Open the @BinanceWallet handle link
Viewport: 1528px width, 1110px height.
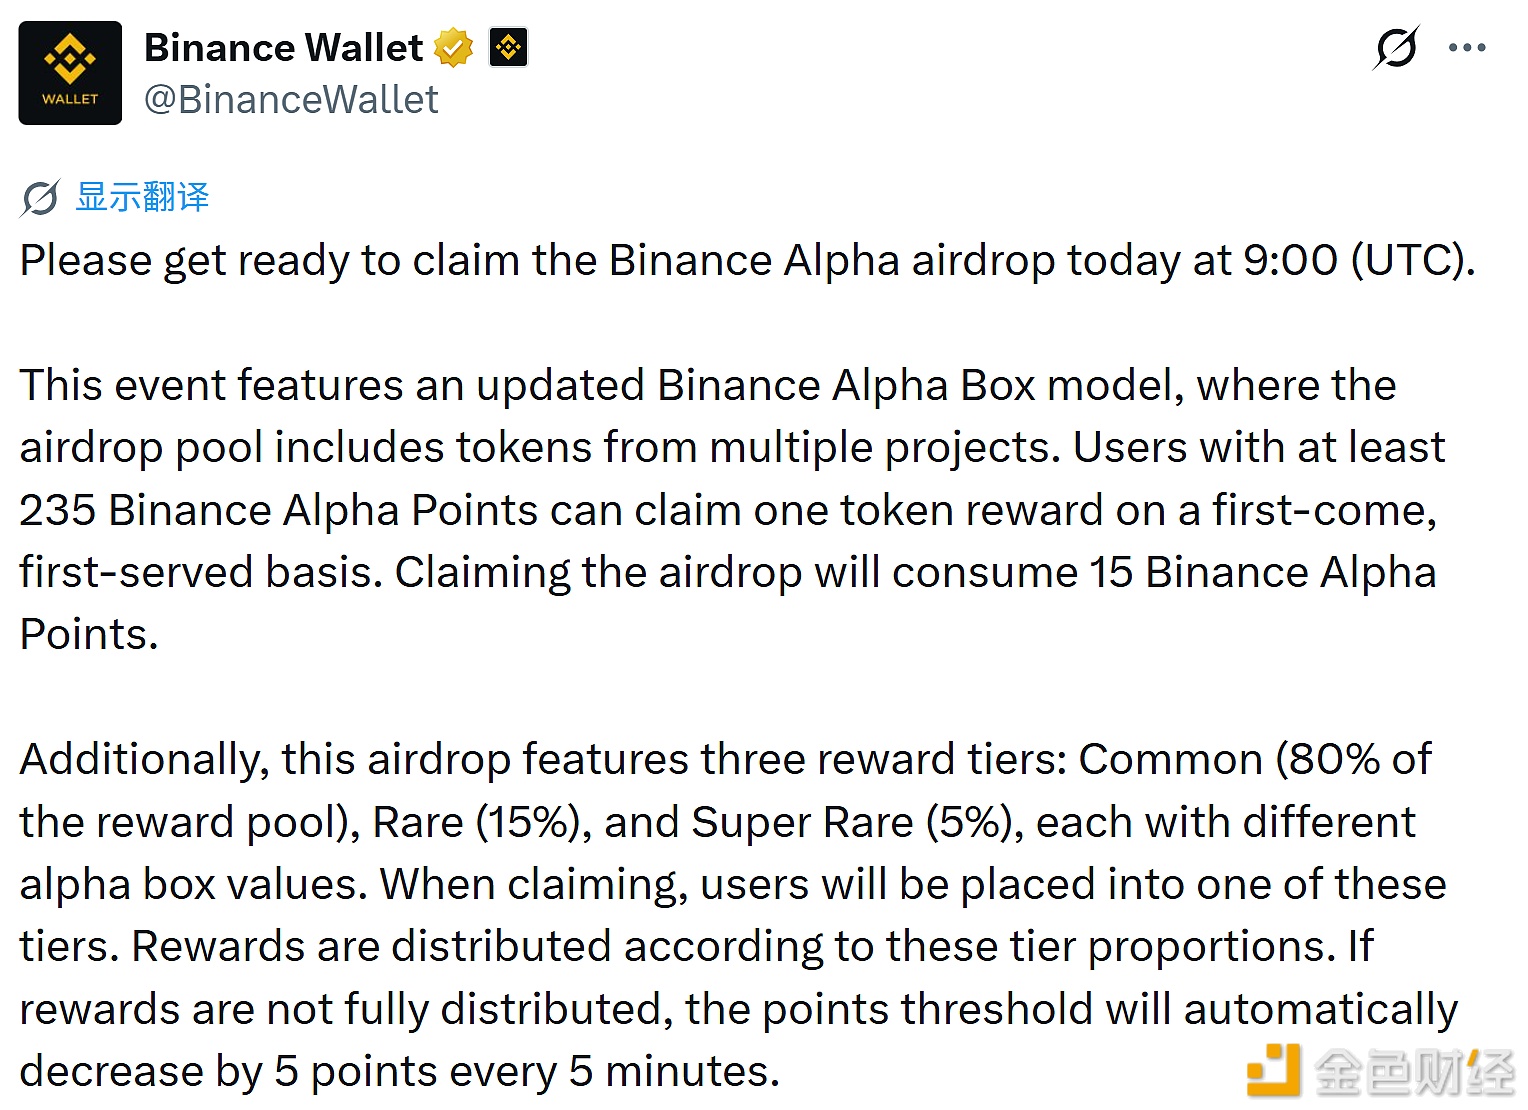(291, 100)
